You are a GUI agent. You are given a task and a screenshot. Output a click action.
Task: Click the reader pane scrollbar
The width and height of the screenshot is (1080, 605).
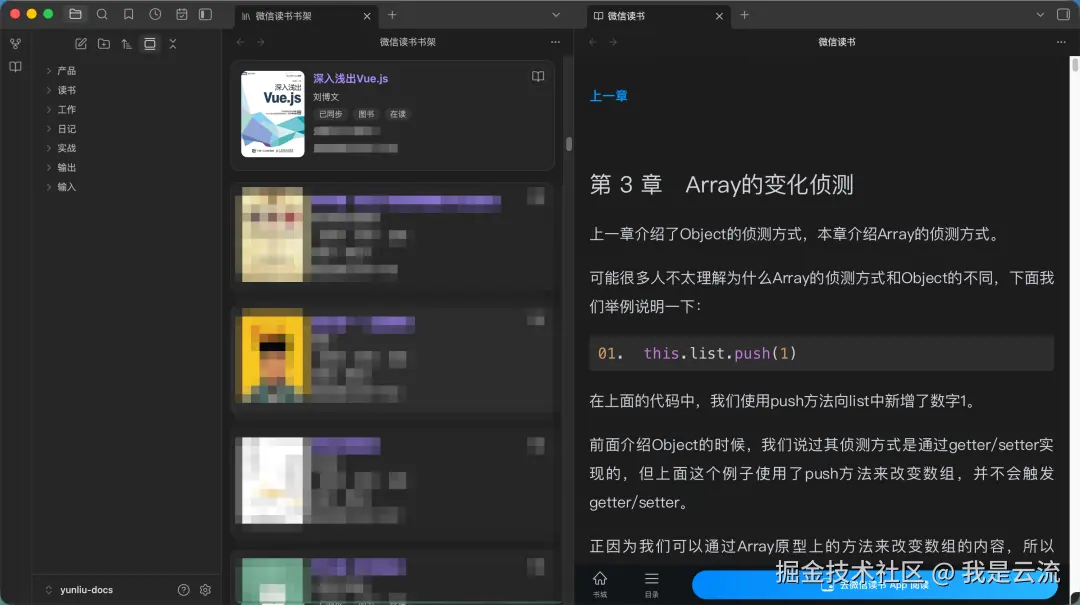1075,65
